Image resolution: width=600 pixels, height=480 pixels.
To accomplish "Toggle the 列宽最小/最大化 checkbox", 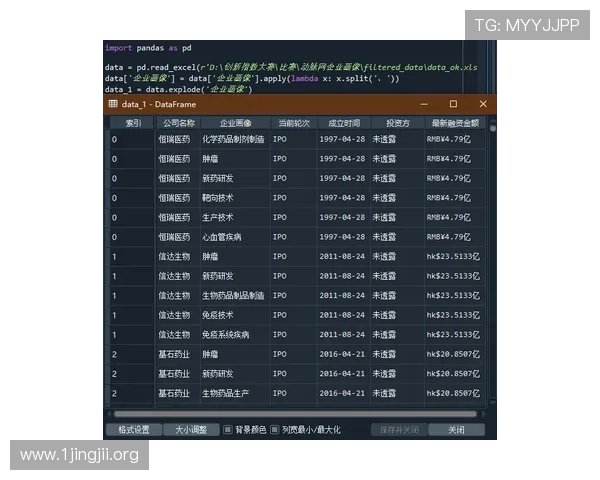I will tap(274, 430).
